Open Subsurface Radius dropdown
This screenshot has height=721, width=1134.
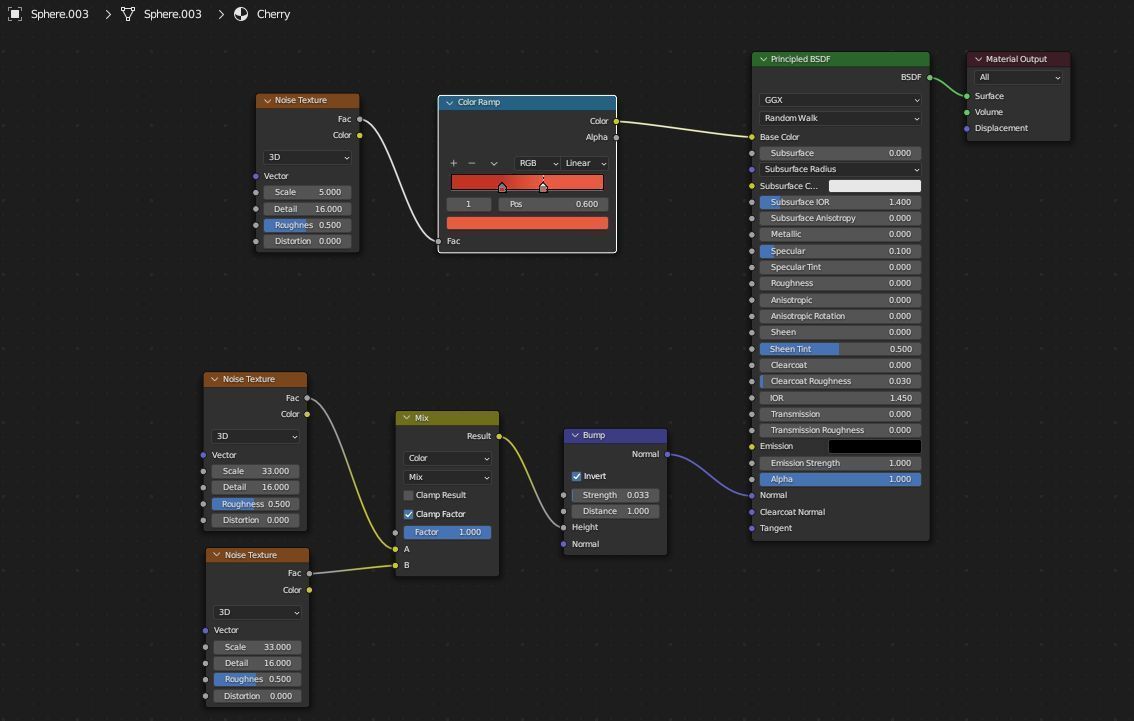pyautogui.click(x=840, y=169)
